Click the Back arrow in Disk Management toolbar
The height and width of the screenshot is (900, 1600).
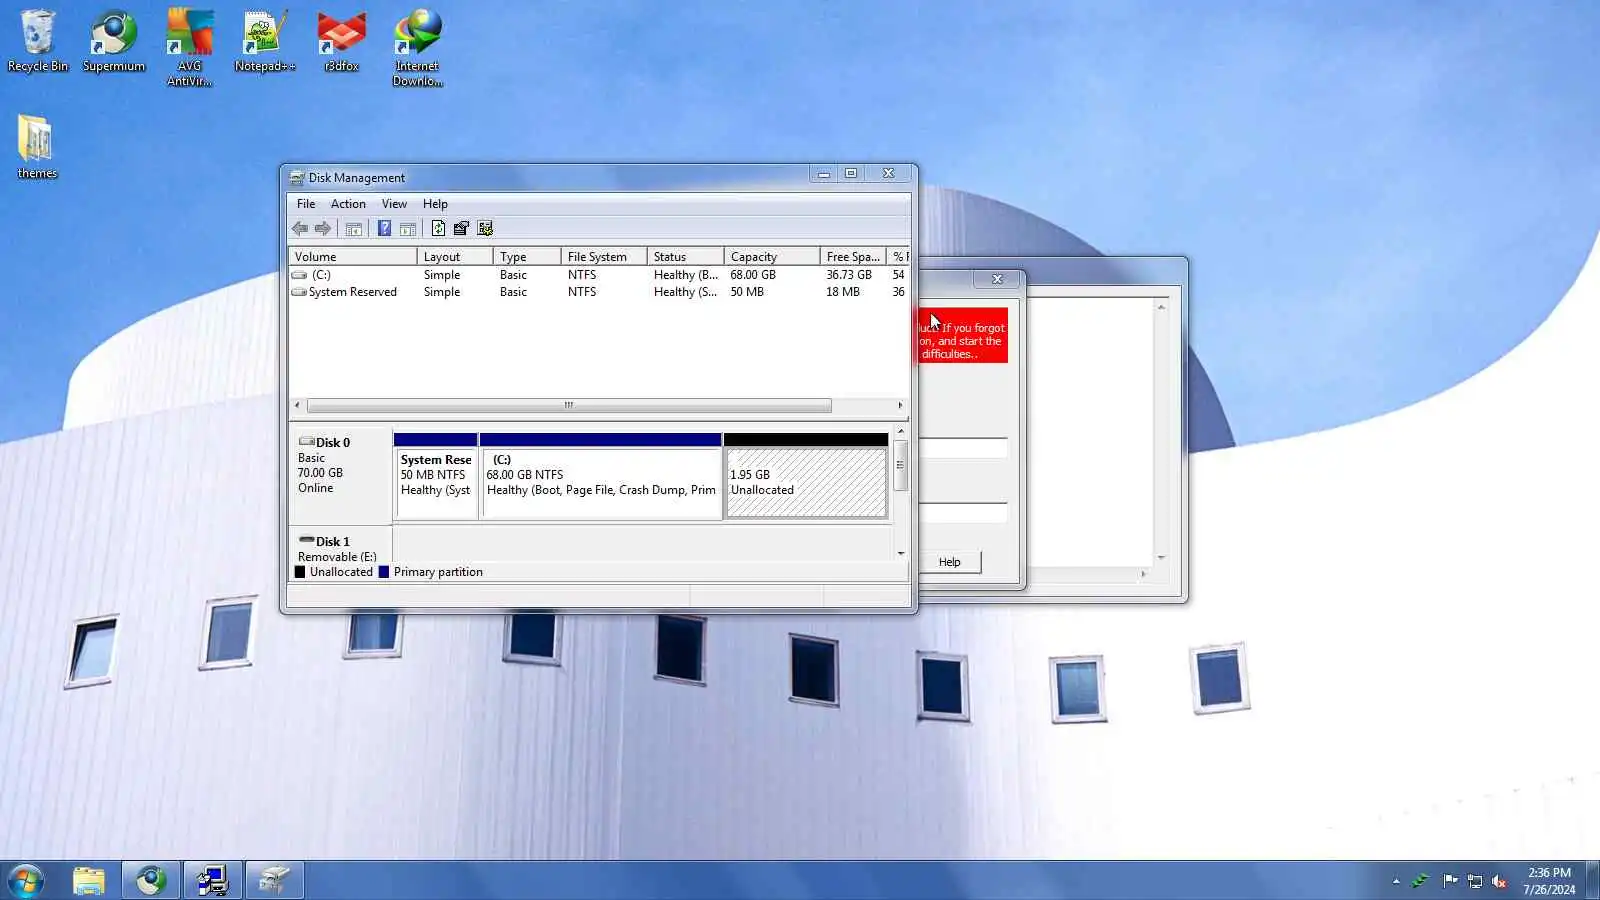pos(299,229)
